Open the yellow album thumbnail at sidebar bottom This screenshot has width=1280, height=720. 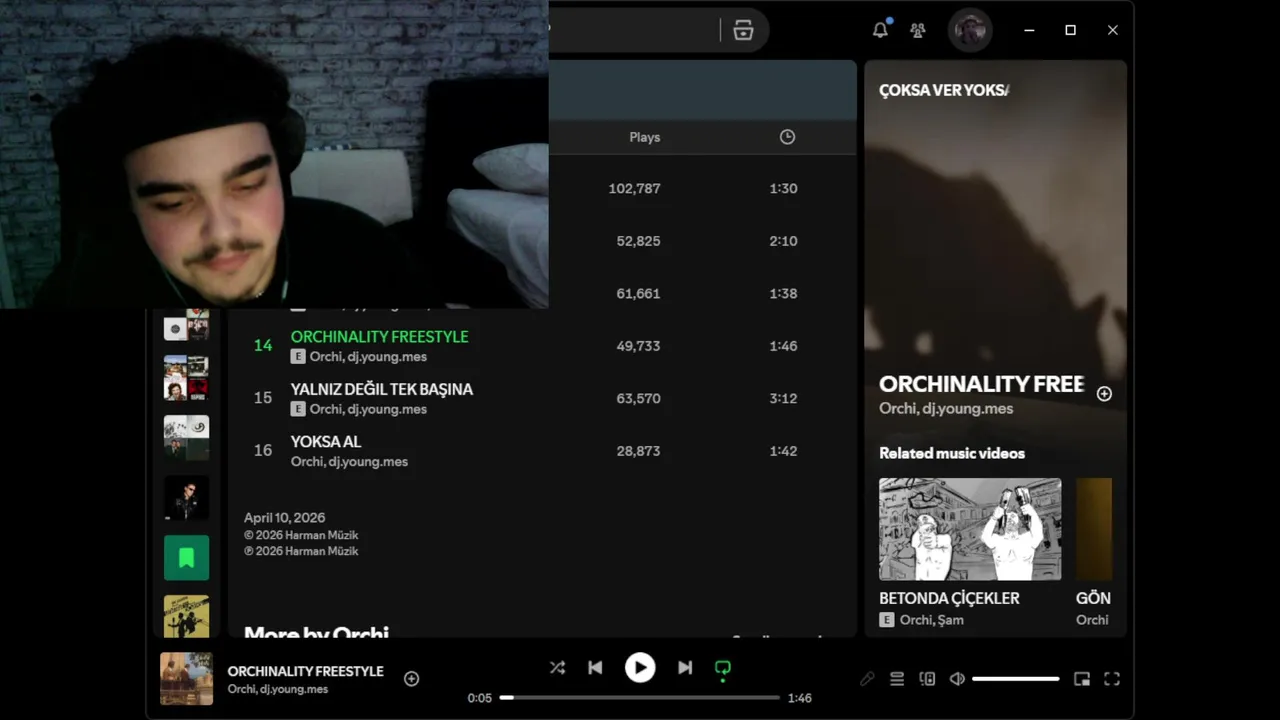tap(187, 616)
